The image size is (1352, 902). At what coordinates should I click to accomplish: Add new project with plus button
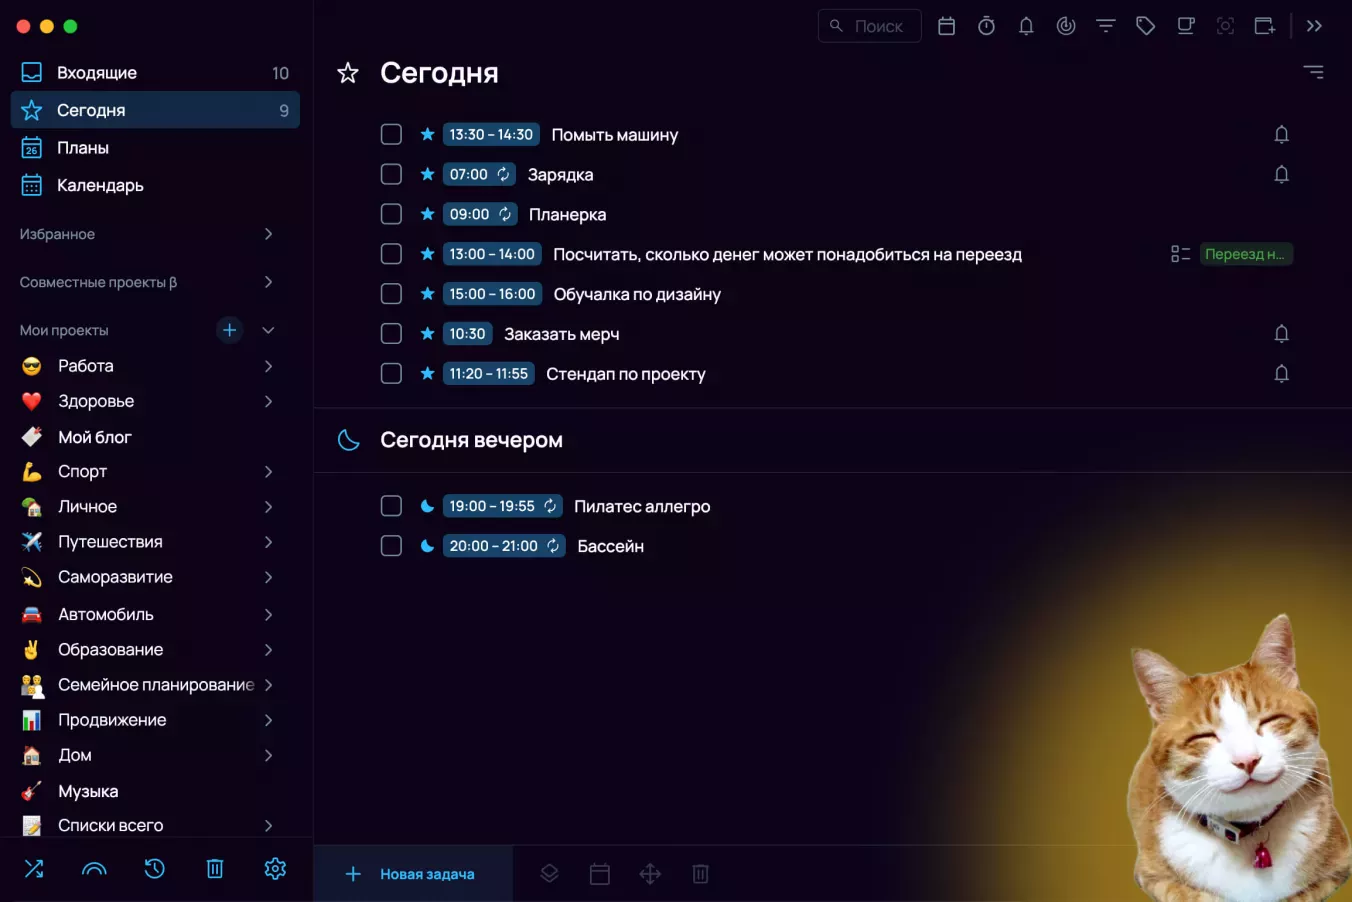[x=229, y=329]
